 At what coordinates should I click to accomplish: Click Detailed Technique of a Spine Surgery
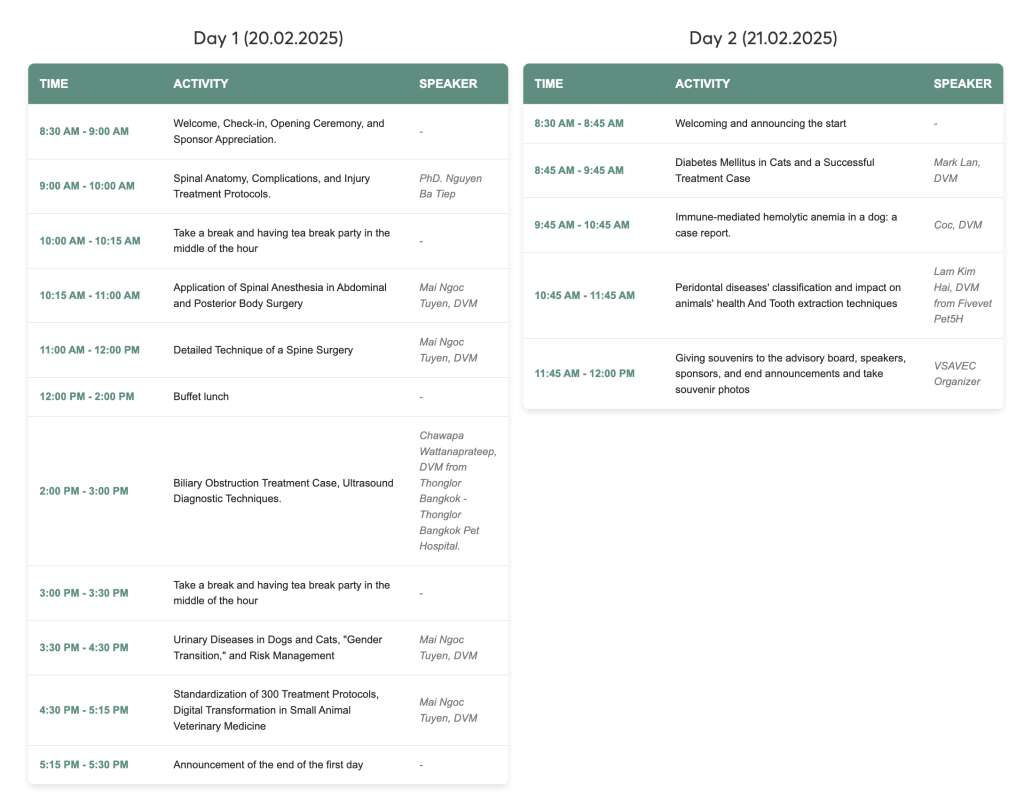click(263, 350)
